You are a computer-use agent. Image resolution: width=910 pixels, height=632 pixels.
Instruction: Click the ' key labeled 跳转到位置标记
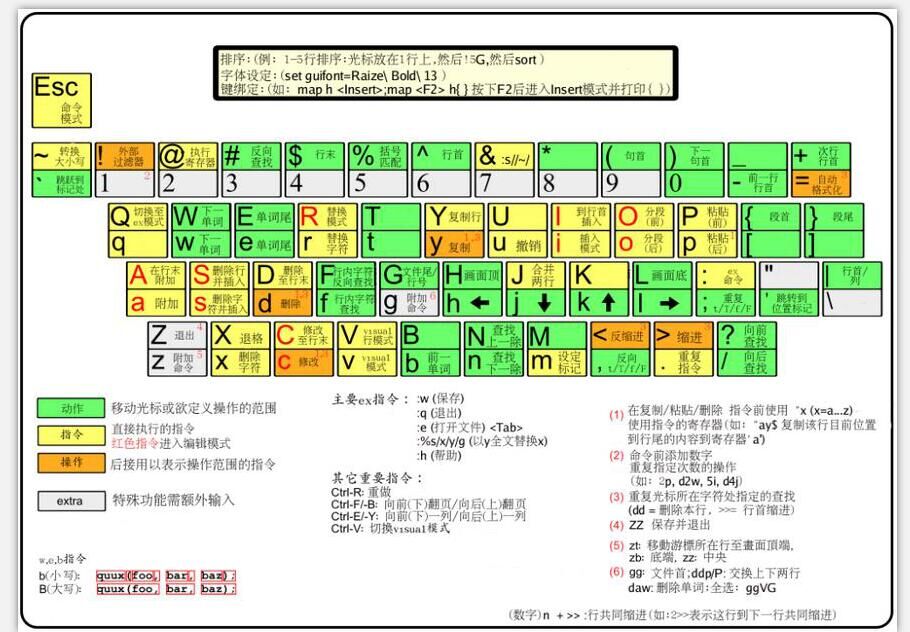[789, 302]
